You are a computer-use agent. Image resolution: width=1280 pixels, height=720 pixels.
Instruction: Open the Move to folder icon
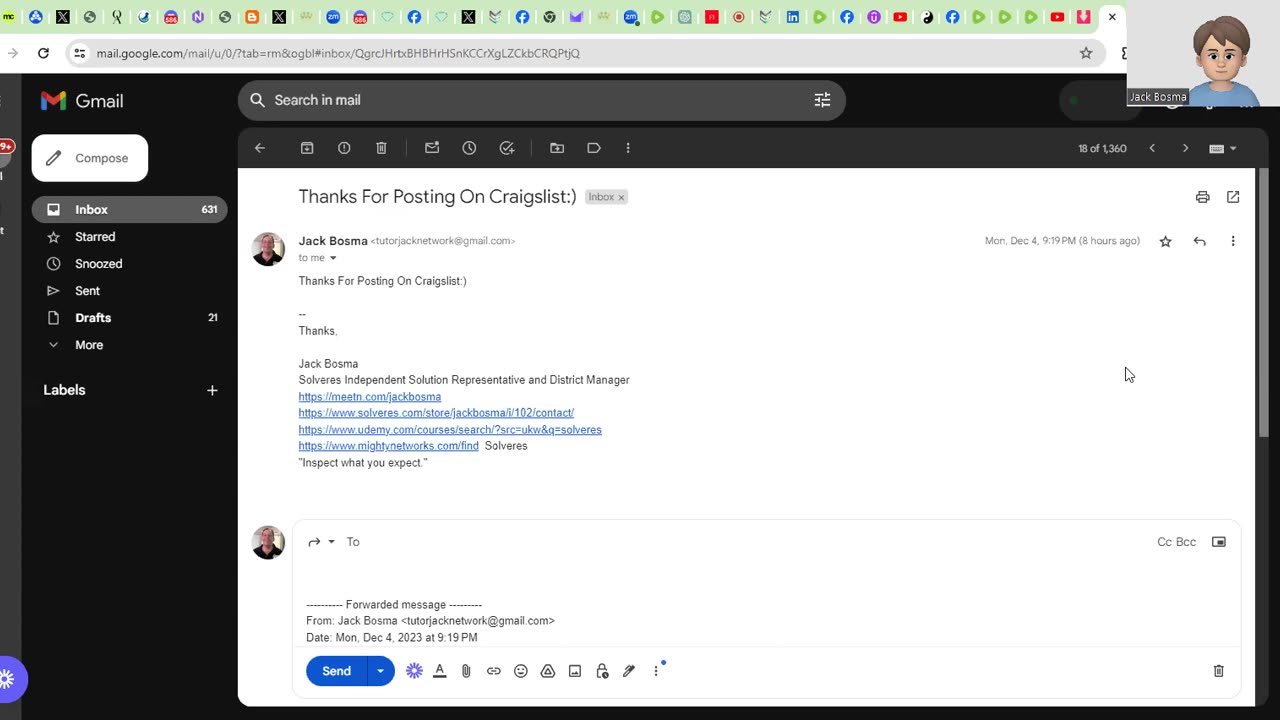coord(557,148)
